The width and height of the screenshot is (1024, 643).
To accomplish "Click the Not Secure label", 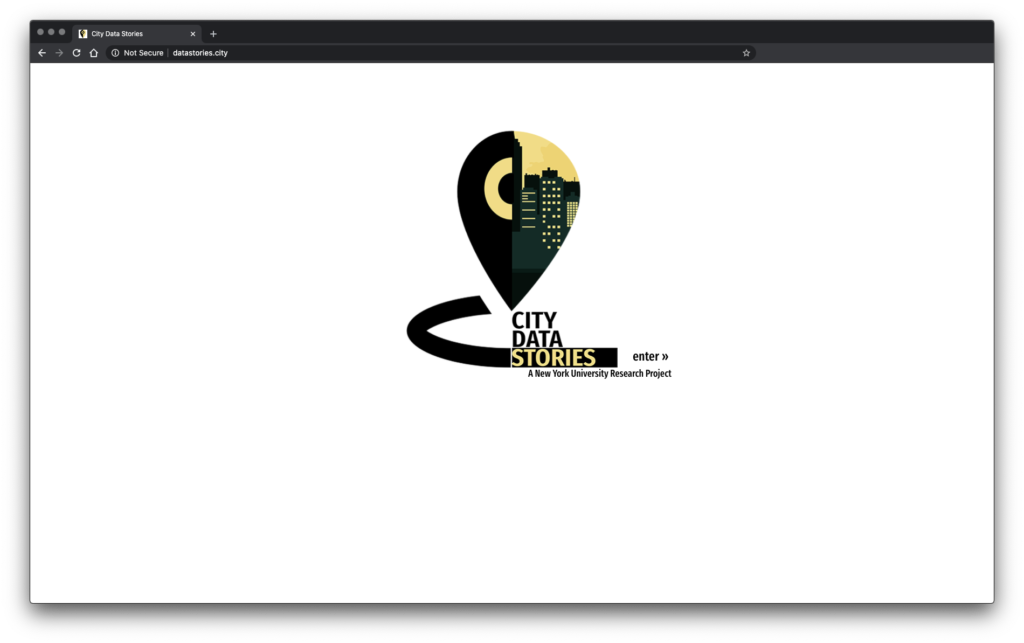I will coord(143,53).
